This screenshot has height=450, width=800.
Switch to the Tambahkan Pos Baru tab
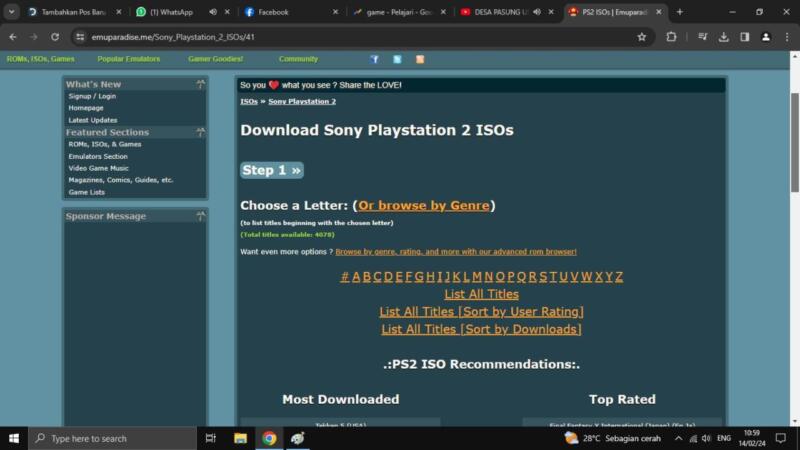point(73,12)
